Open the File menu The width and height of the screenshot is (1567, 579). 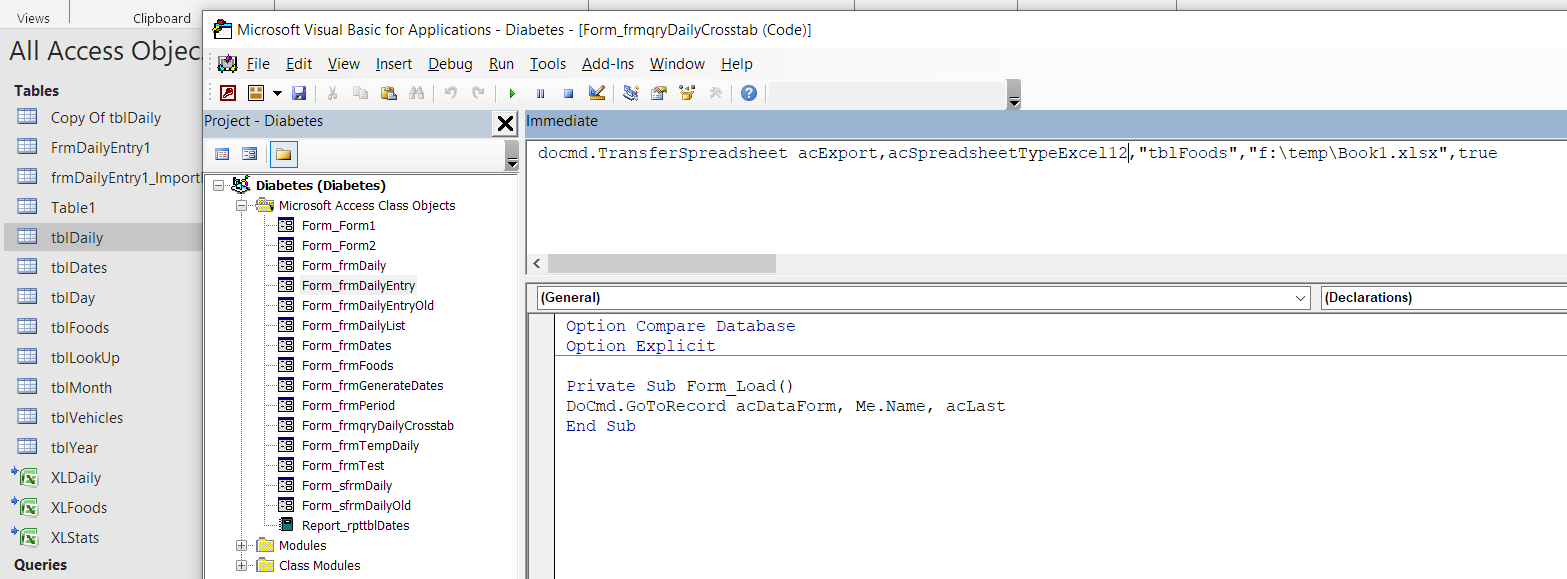click(x=258, y=63)
